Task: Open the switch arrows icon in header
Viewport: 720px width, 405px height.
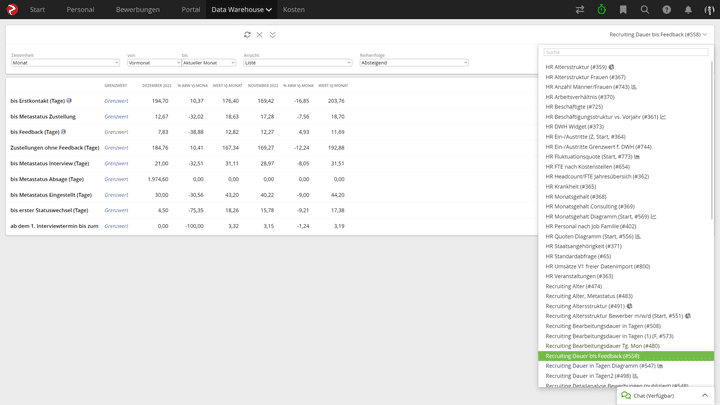Action: click(580, 10)
